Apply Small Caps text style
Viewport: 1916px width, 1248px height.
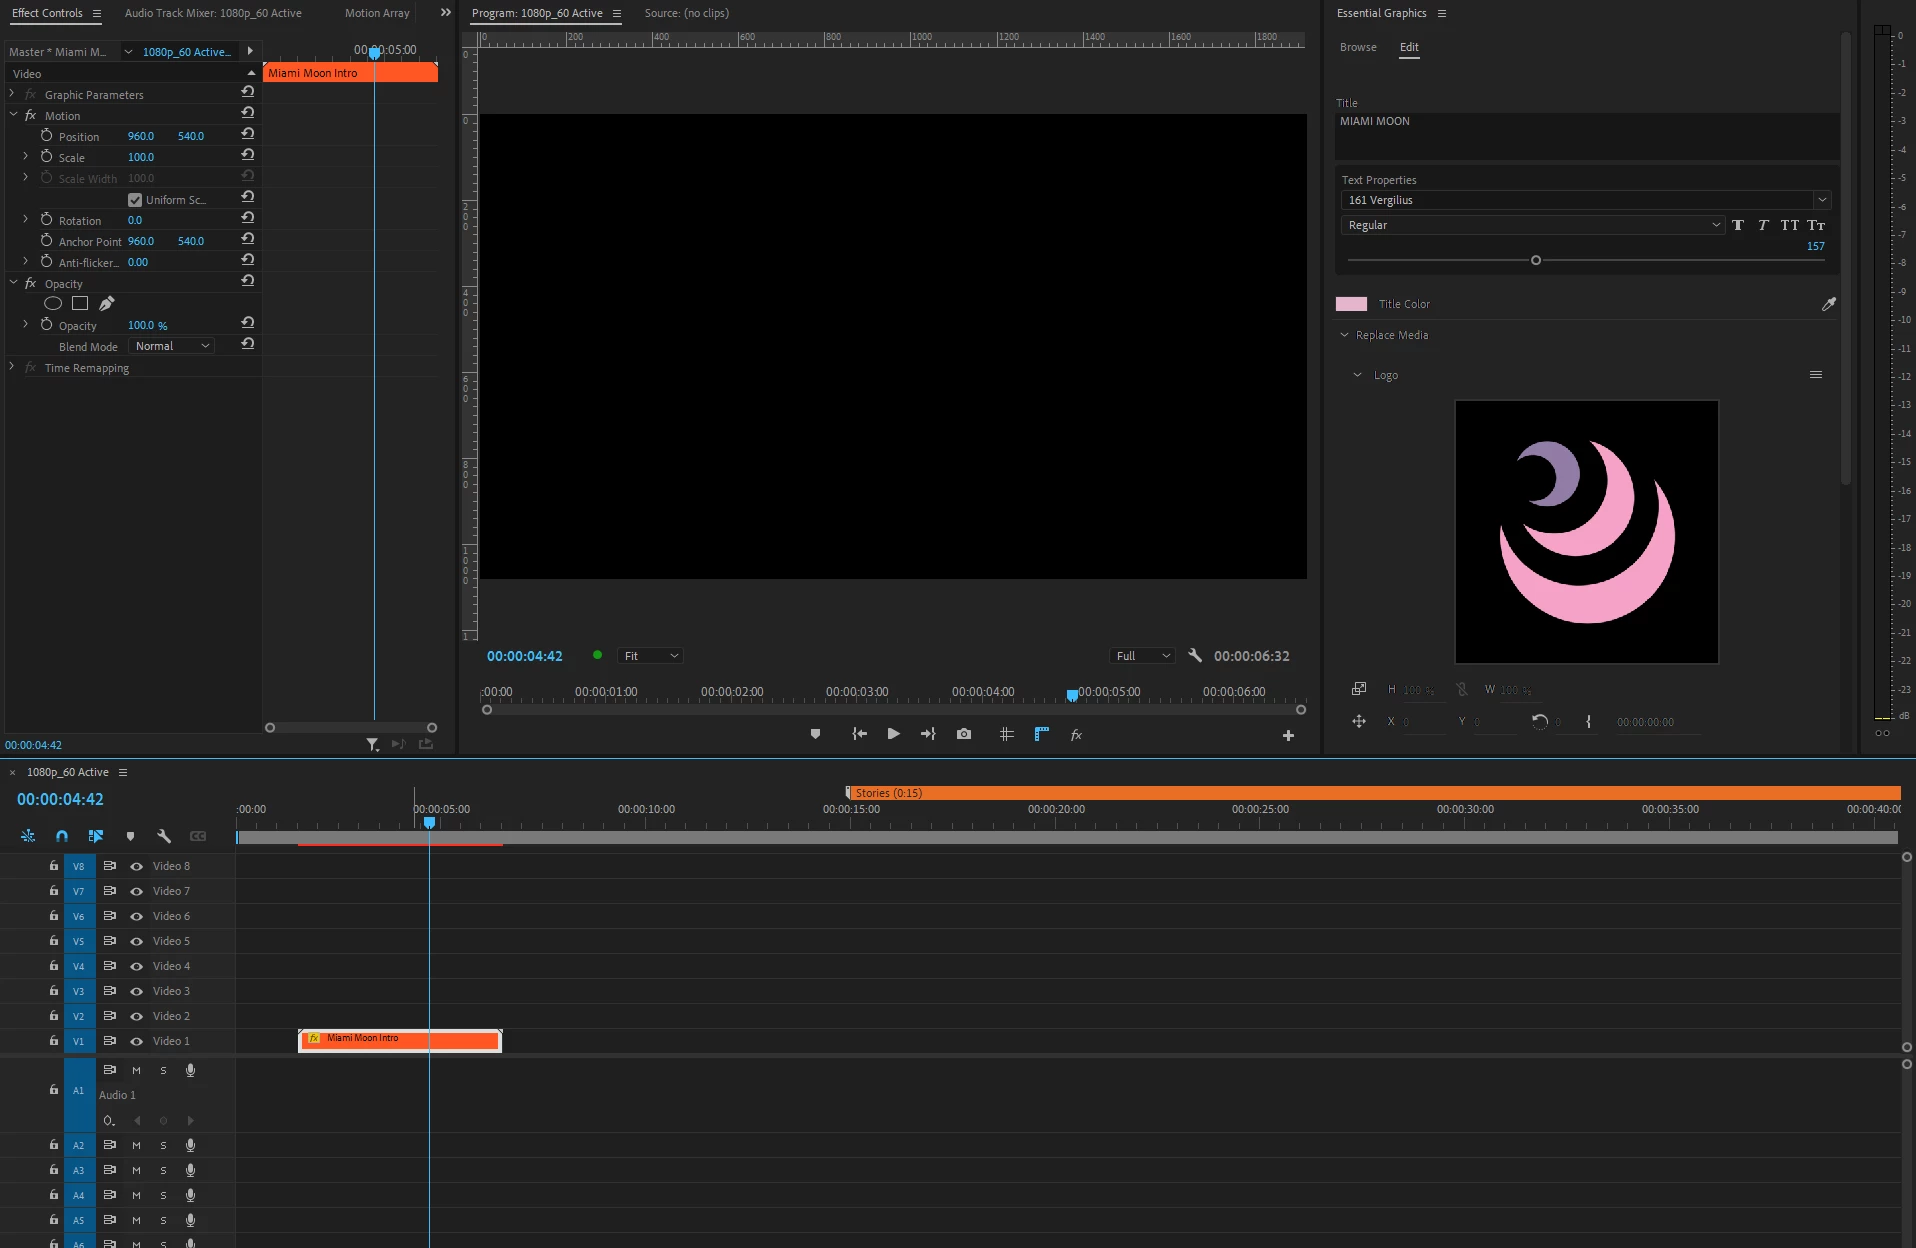(1816, 225)
